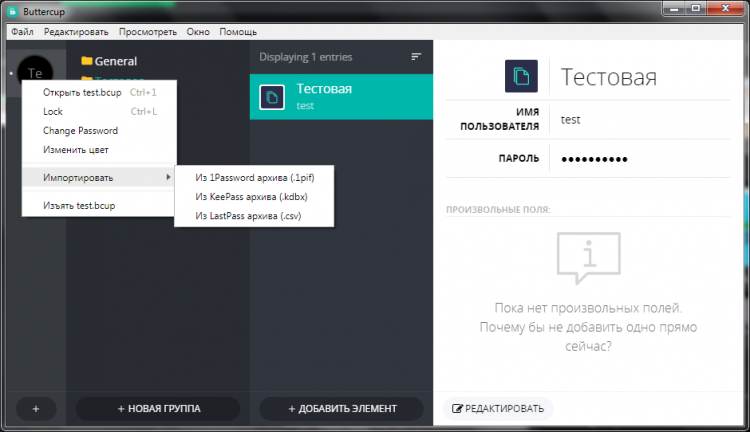Choose Change Password option

(x=99, y=131)
